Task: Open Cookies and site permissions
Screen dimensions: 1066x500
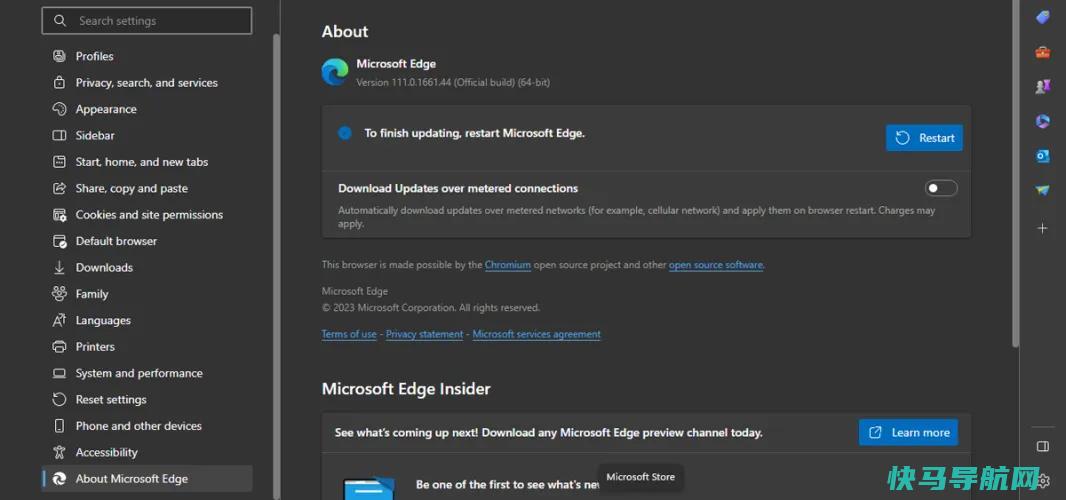Action: coord(147,215)
